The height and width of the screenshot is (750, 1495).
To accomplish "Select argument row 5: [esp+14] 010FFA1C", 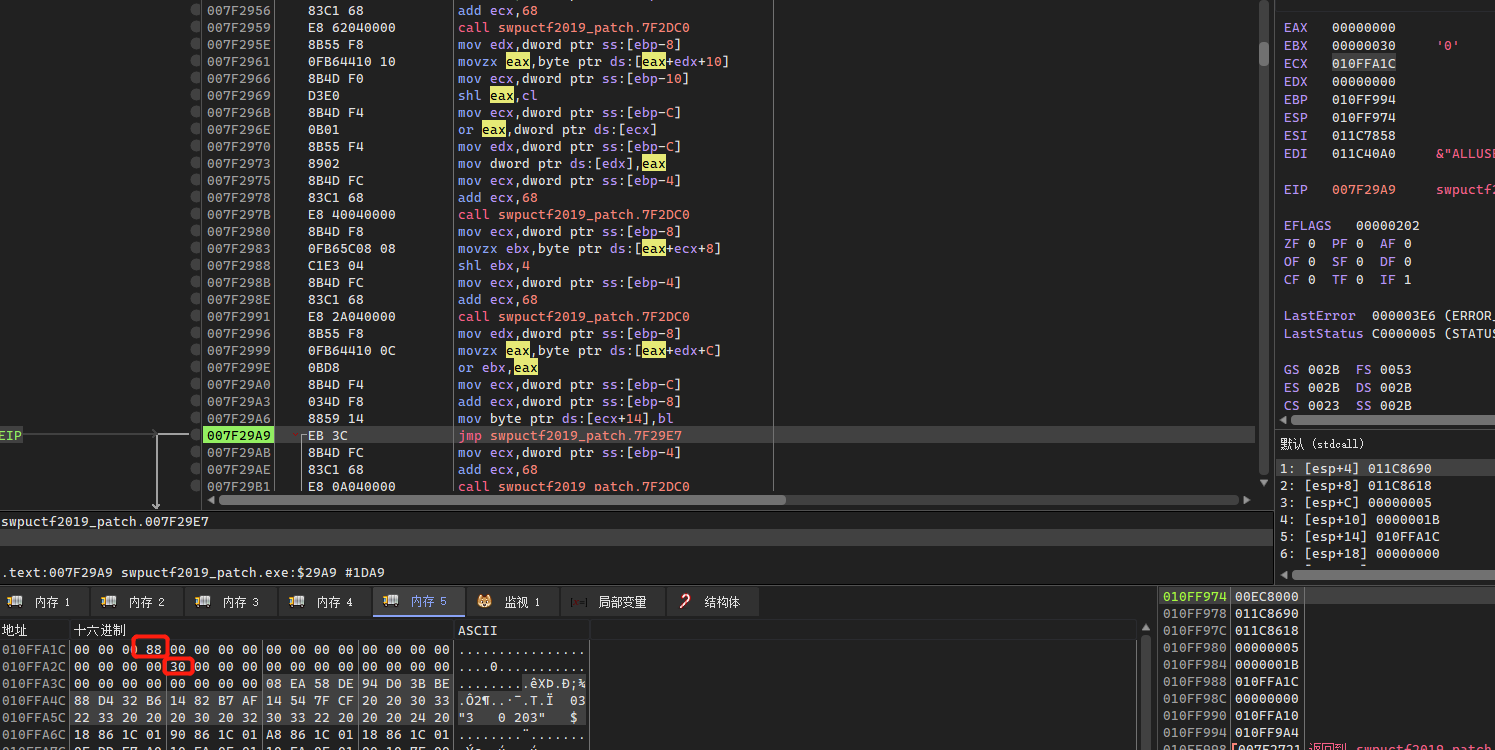I will (1385, 536).
